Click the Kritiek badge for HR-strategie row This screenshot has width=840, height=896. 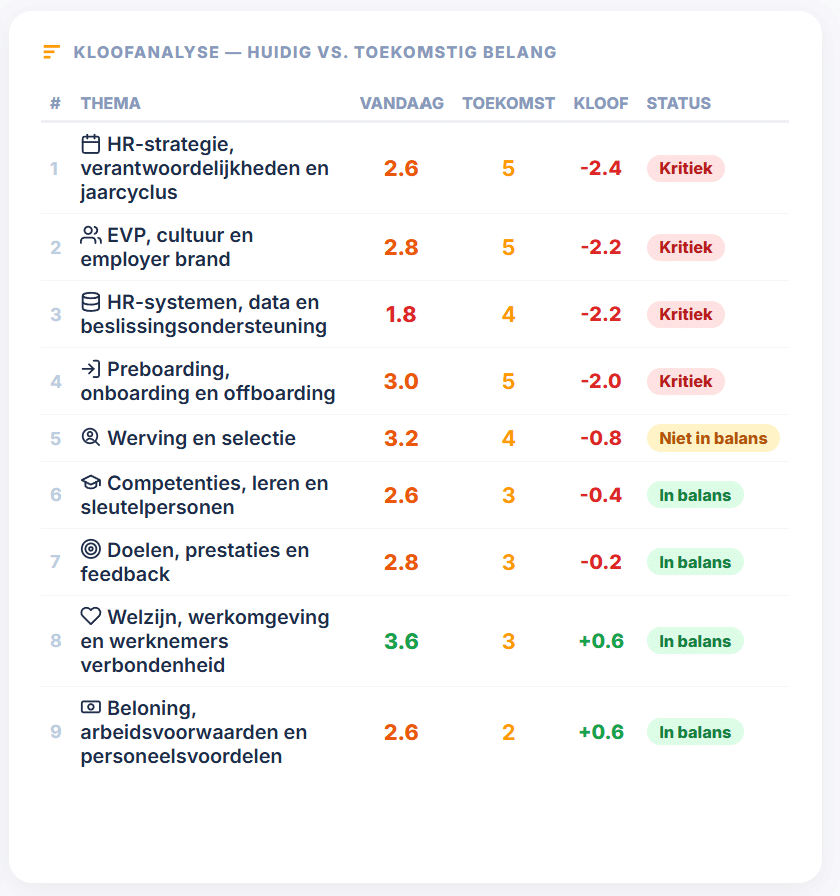coord(686,169)
